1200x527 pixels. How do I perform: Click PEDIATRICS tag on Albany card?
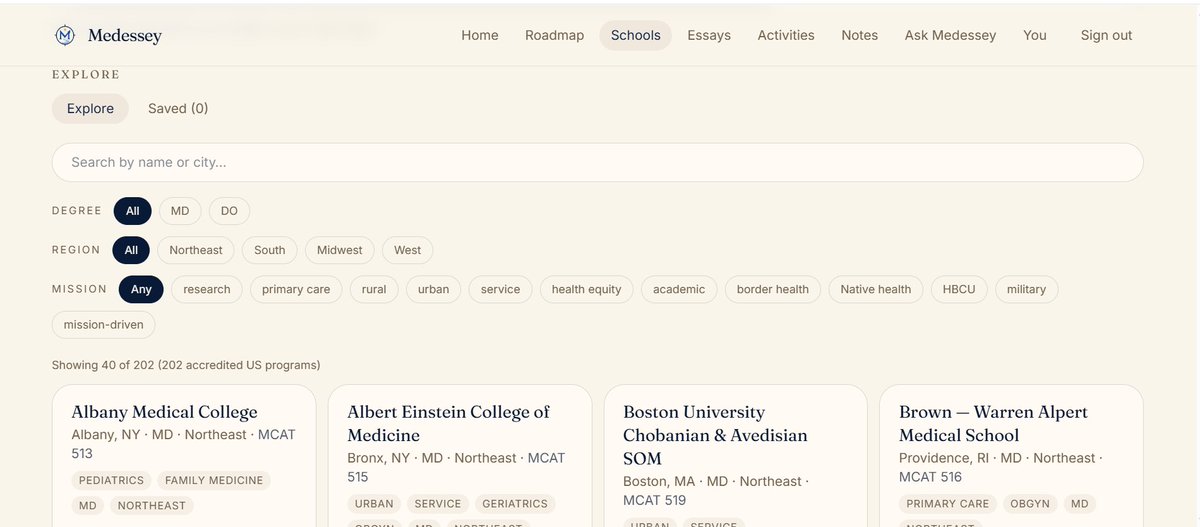111,480
